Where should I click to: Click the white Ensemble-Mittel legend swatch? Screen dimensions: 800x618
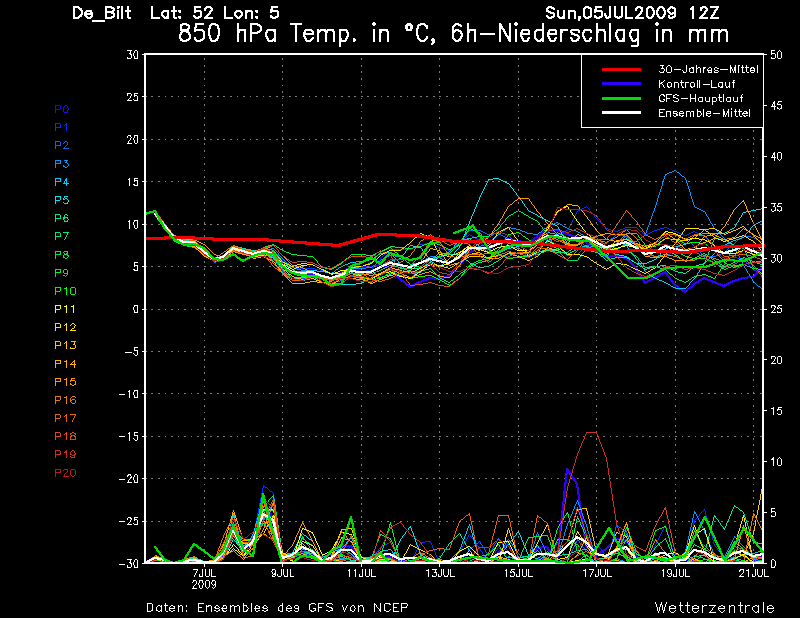click(x=621, y=112)
